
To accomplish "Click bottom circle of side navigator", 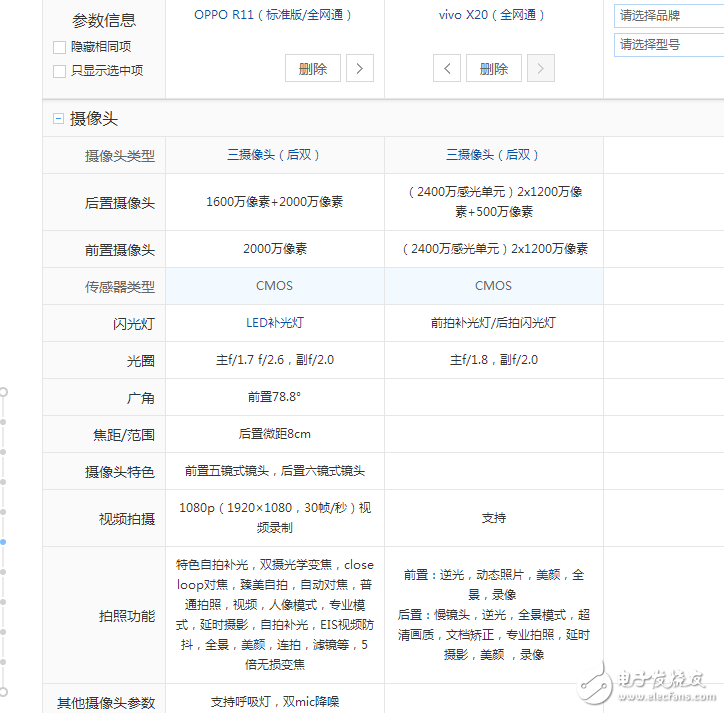I will pyautogui.click(x=3, y=692).
